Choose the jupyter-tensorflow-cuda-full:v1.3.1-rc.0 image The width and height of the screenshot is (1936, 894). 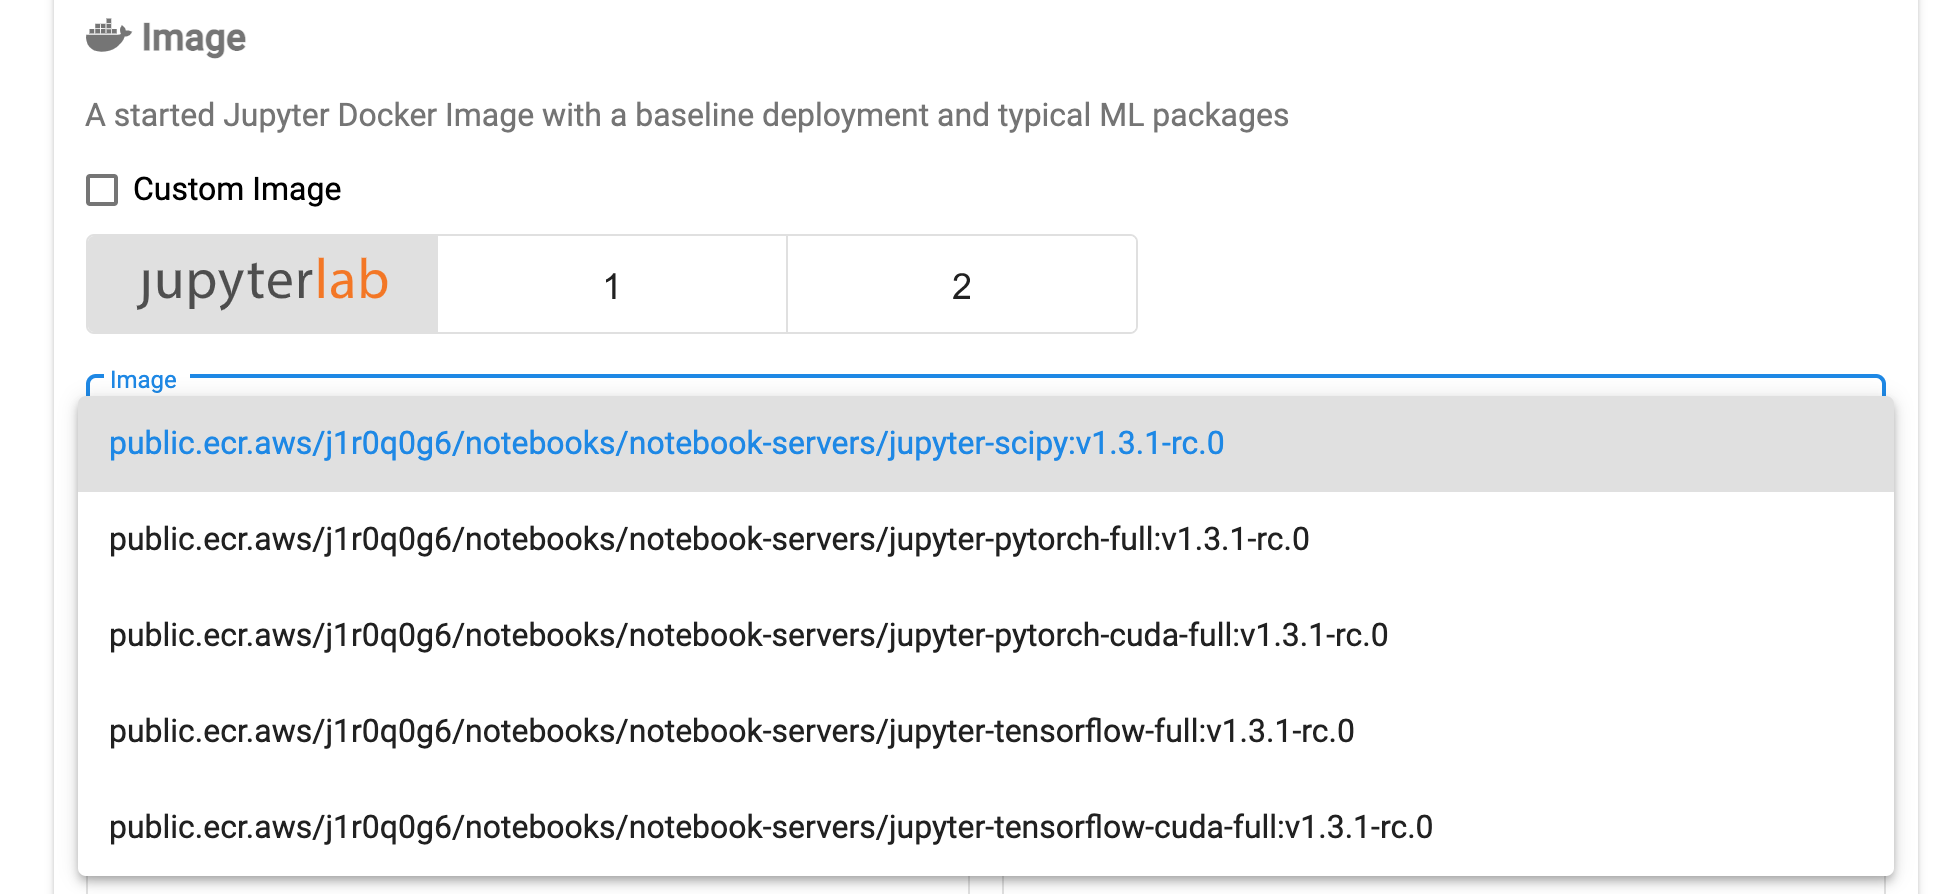986,828
